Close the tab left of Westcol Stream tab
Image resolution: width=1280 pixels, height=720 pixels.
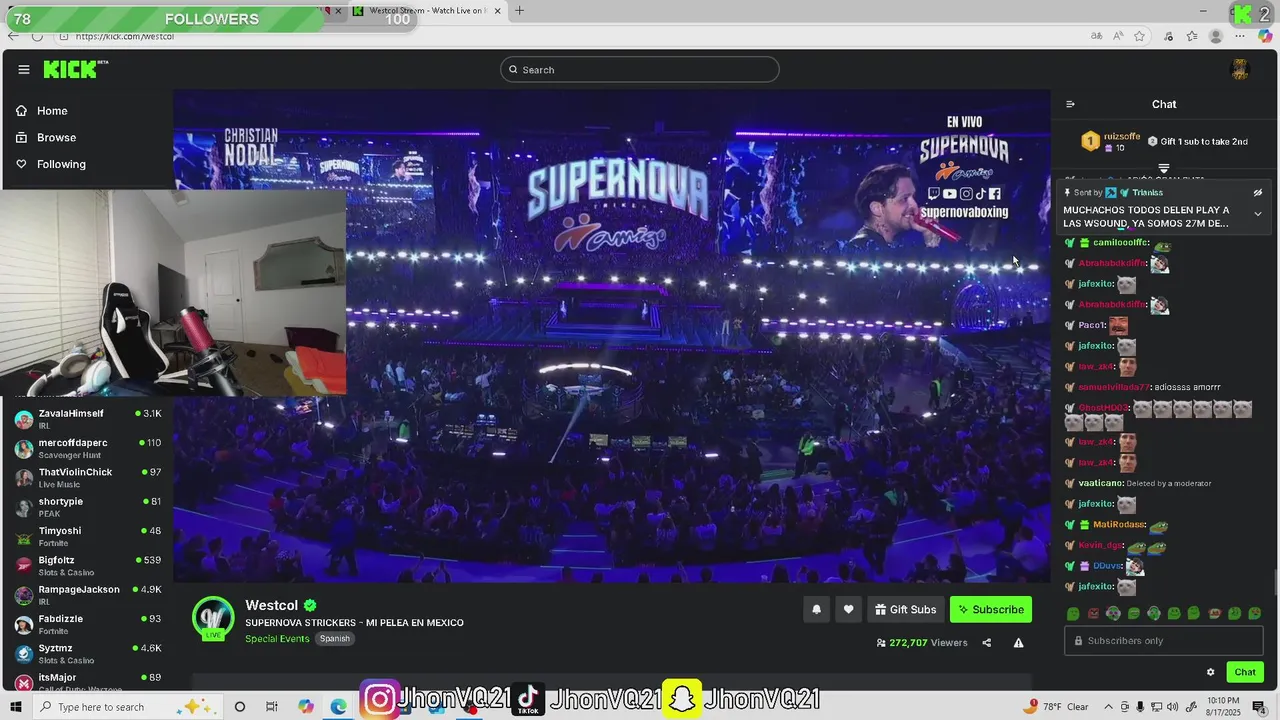[338, 11]
